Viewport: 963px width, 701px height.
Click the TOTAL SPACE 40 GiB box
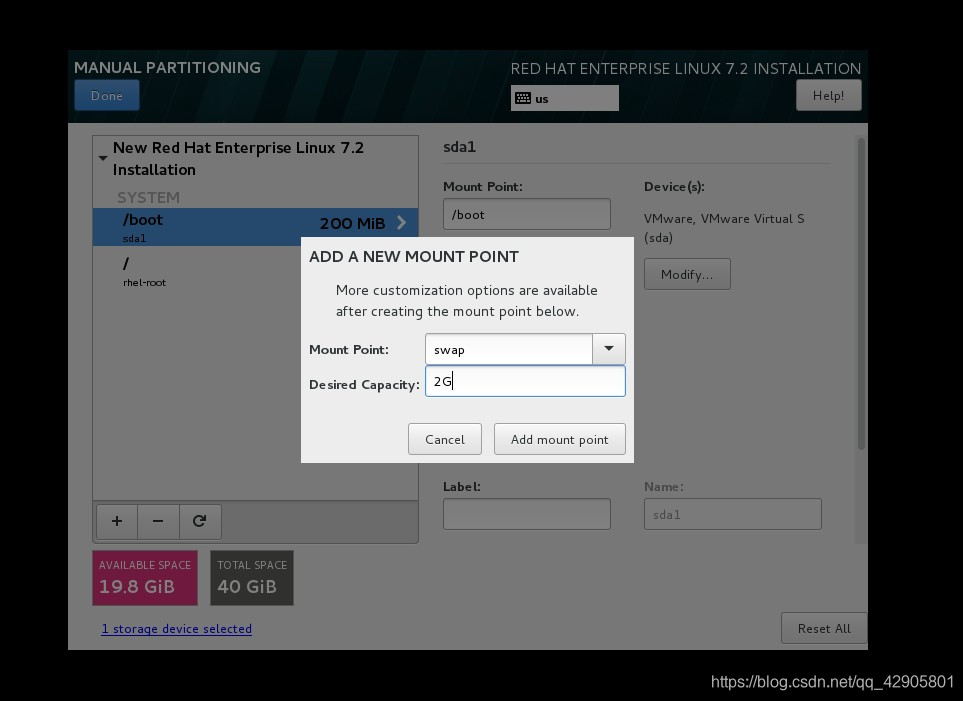tap(252, 578)
